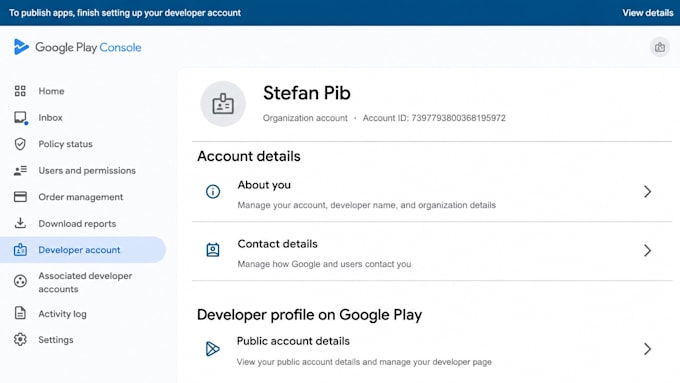This screenshot has width=680, height=383.
Task: Click 'Manage your account, developer name' description
Action: tap(366, 205)
